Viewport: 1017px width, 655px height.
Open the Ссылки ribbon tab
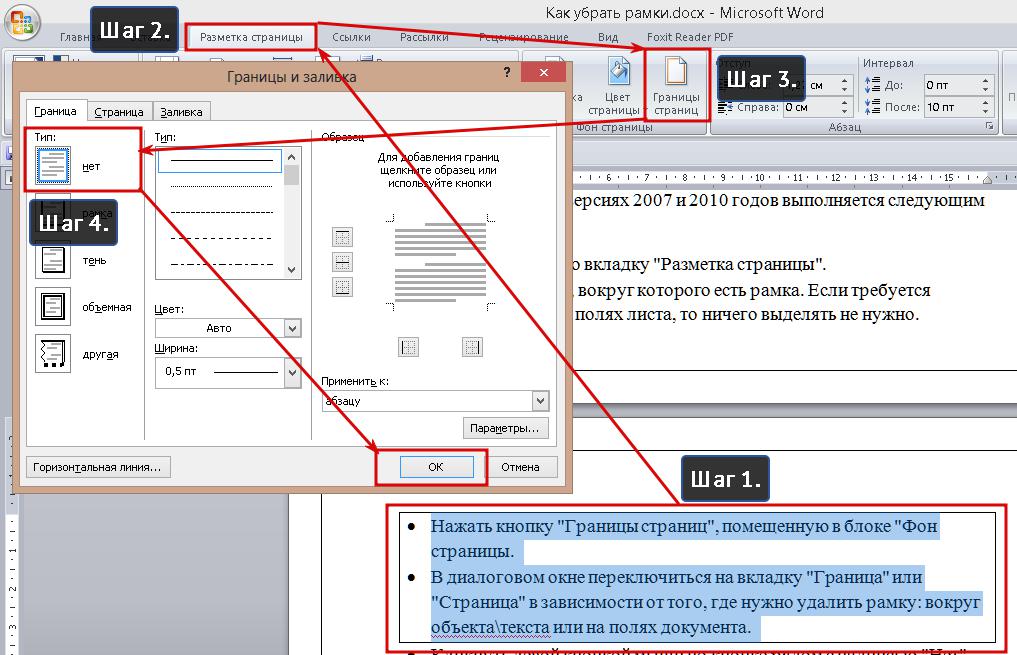tap(352, 37)
